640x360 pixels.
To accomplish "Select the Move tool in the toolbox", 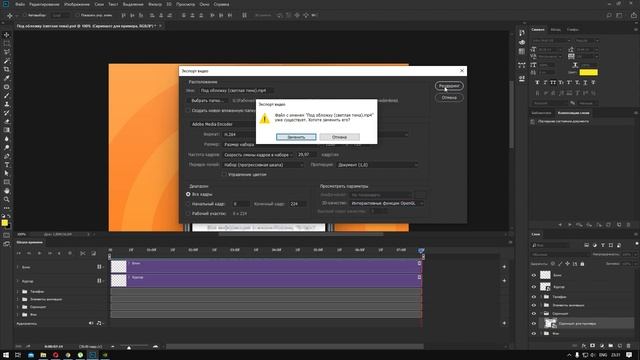I will coord(7,35).
